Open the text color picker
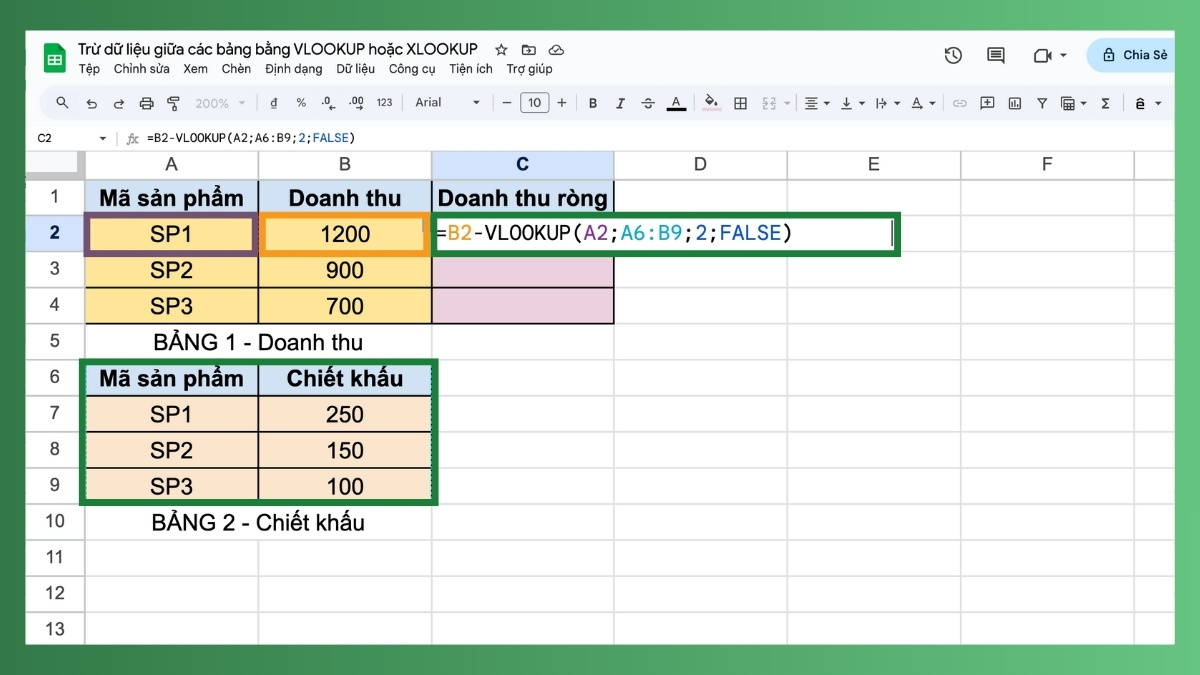1200x675 pixels. [x=676, y=102]
